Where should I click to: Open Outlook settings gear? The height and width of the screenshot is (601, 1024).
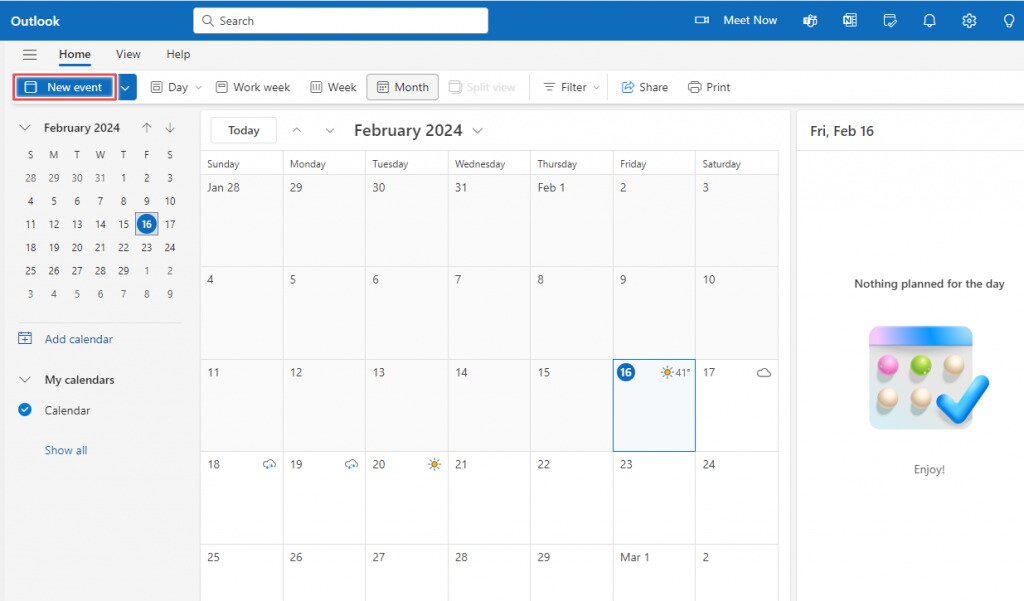point(968,20)
